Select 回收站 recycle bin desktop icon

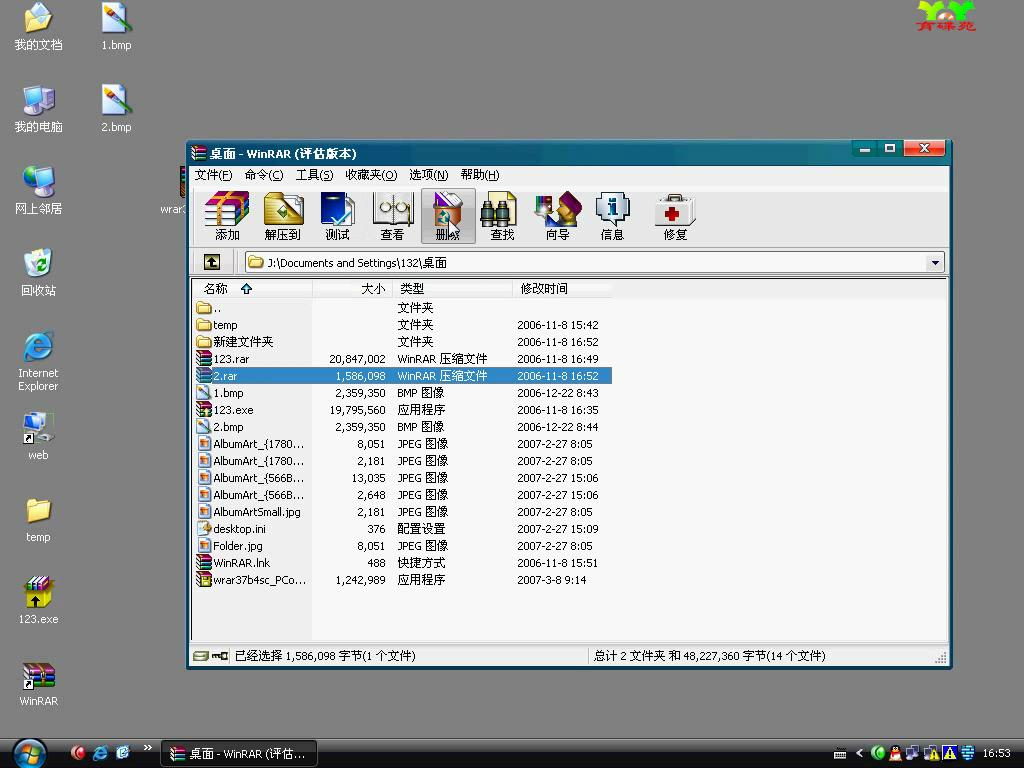(39, 273)
